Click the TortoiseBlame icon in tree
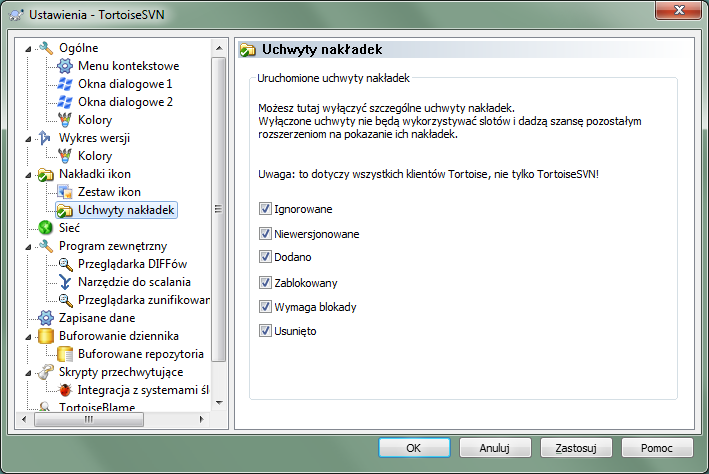Viewport: 709px width, 474px height. coord(44,407)
